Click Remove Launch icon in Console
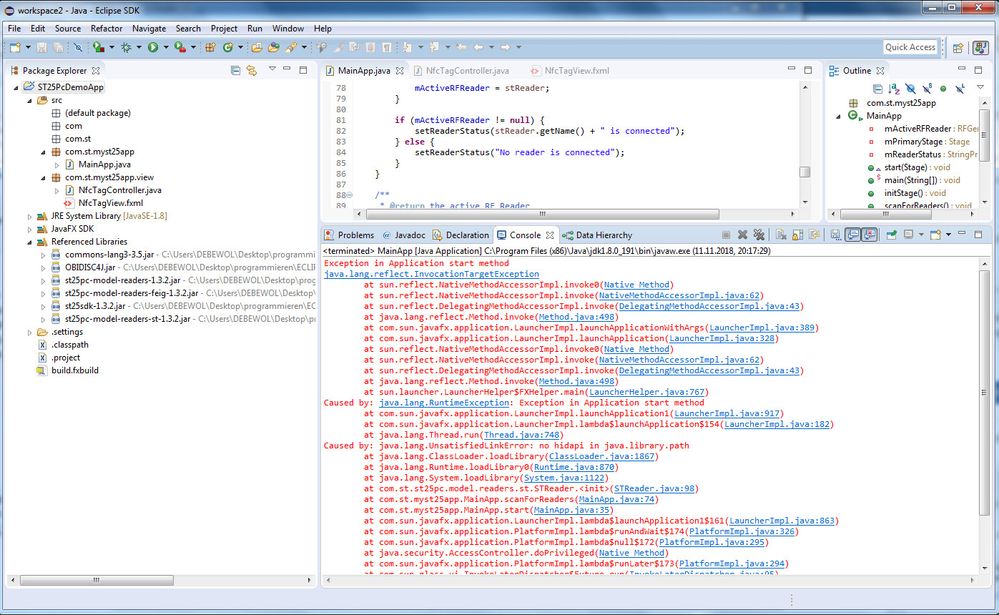The height and width of the screenshot is (615, 999). pos(742,235)
